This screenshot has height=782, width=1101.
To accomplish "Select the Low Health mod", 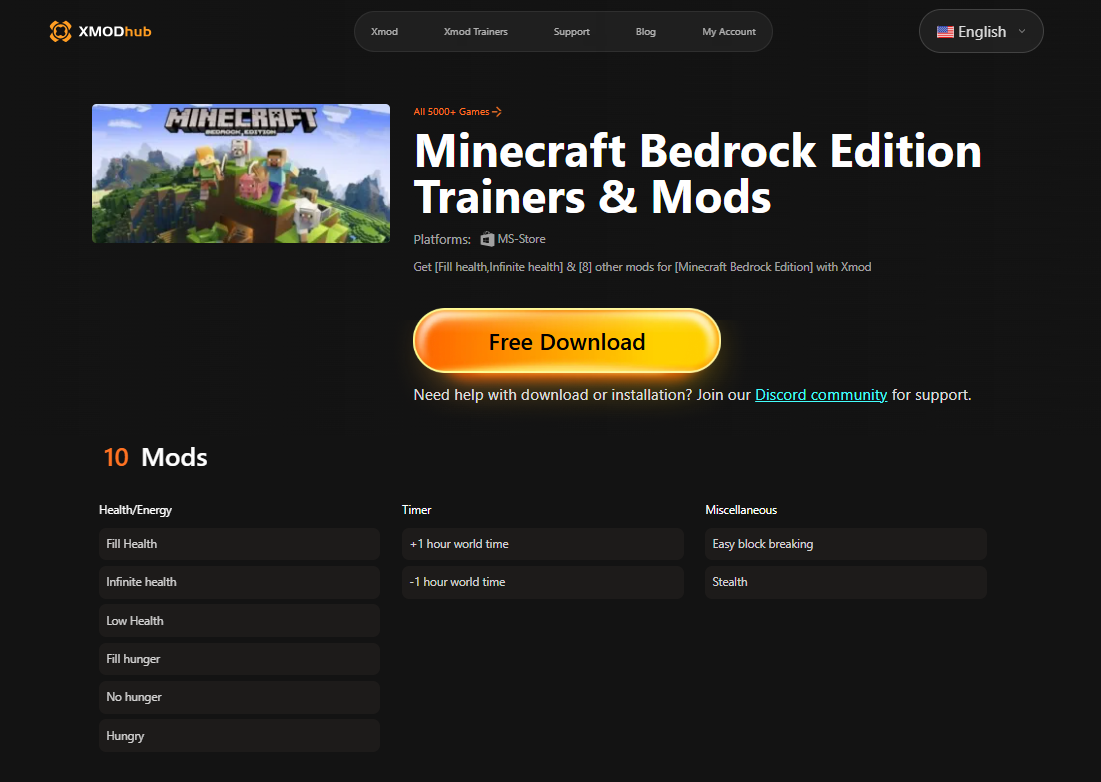I will [239, 621].
